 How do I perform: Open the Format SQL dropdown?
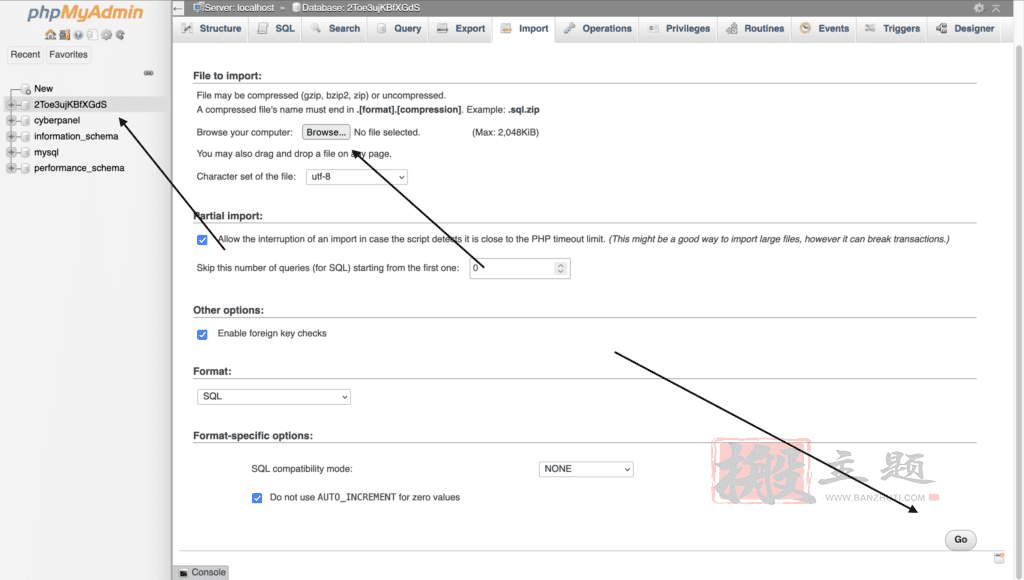coord(274,396)
